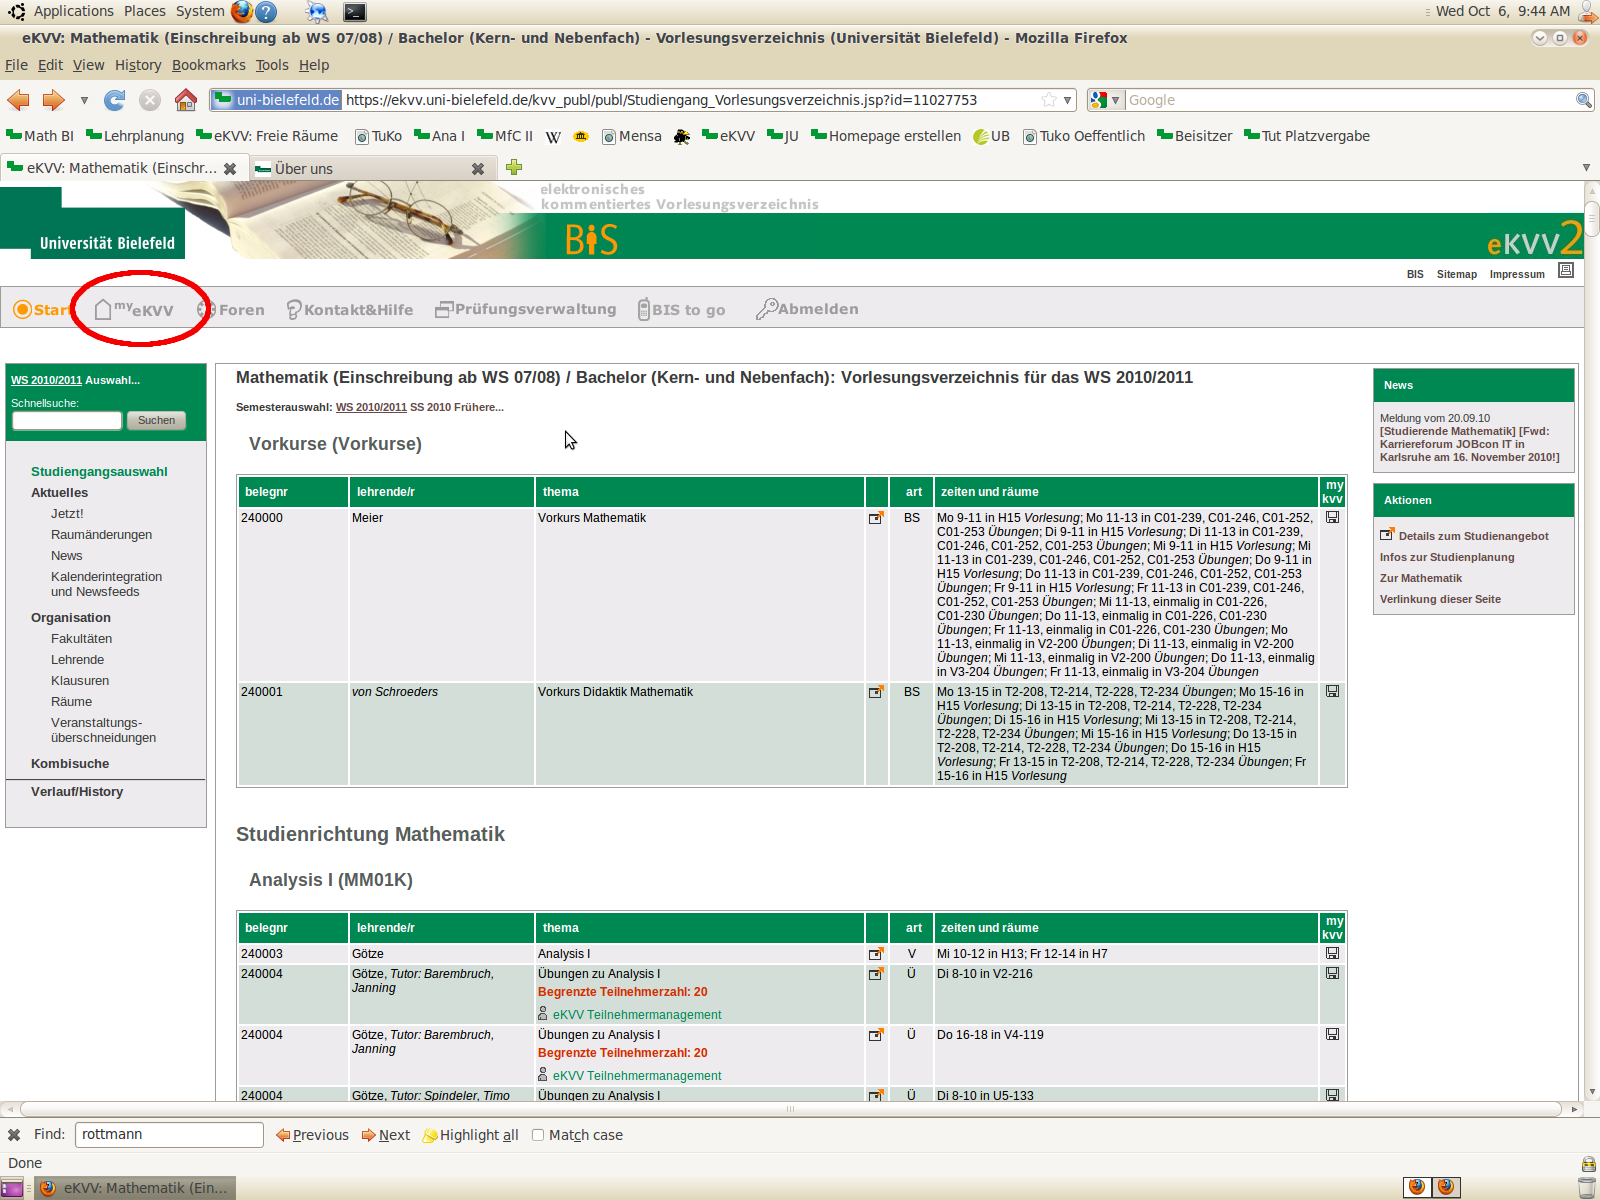The height and width of the screenshot is (1200, 1600).
Task: Click the Google search box
Action: pyautogui.click(x=1350, y=100)
